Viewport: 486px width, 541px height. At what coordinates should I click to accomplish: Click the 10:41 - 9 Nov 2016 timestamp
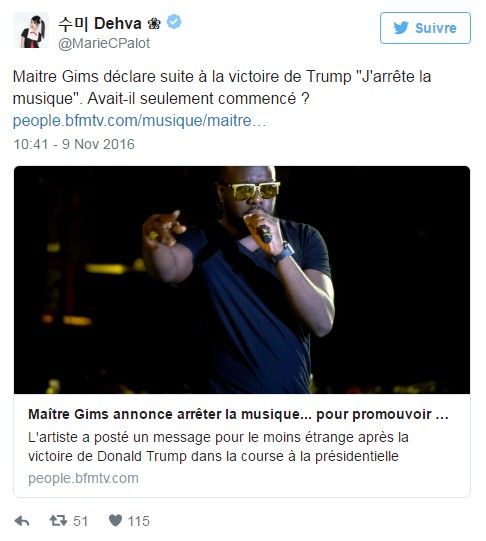pos(74,144)
